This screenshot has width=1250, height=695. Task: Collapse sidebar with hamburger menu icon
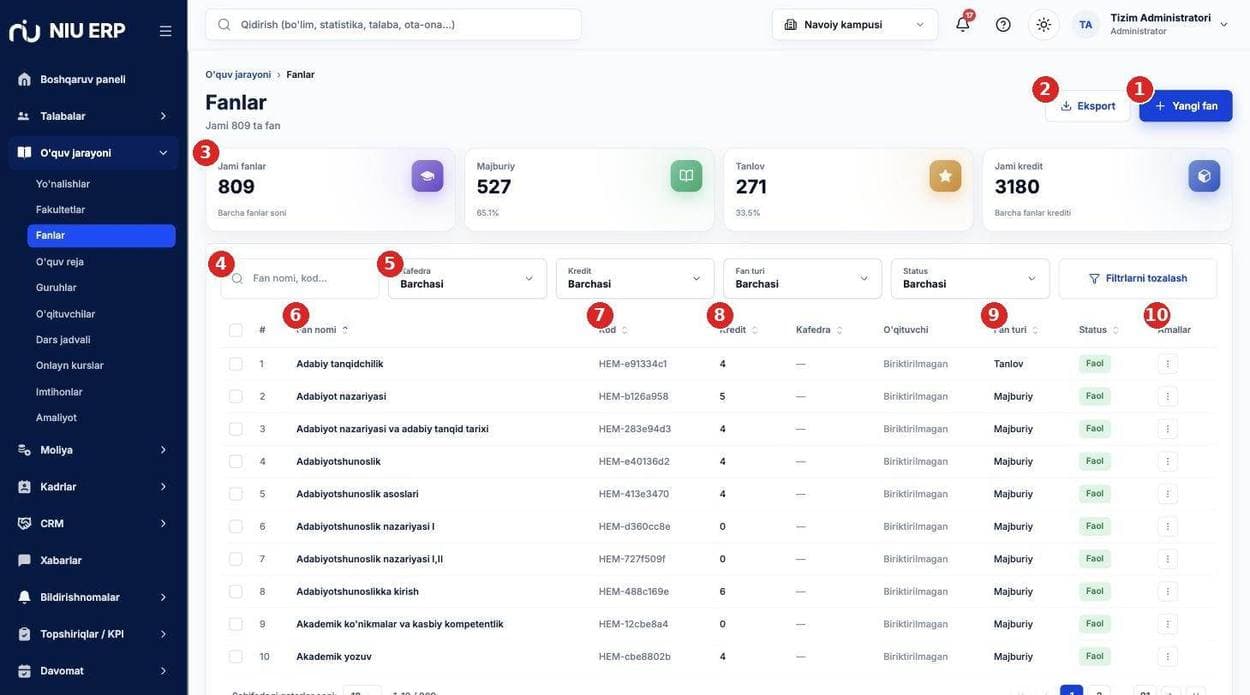pos(165,31)
